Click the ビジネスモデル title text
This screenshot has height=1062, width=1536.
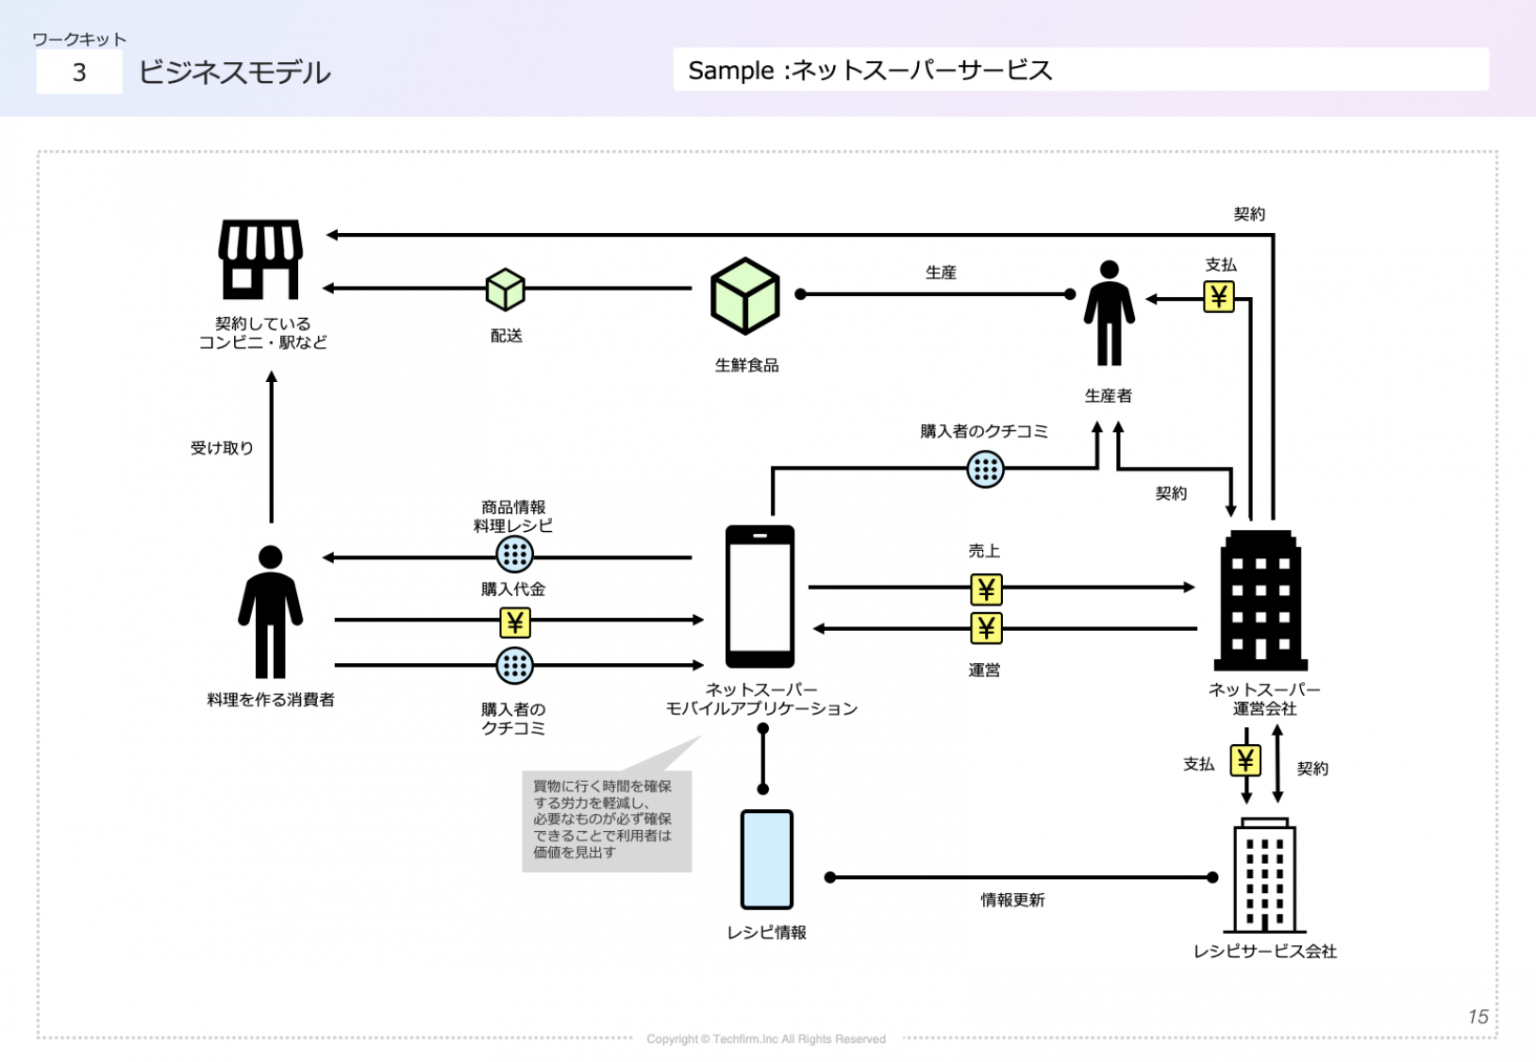(x=235, y=71)
